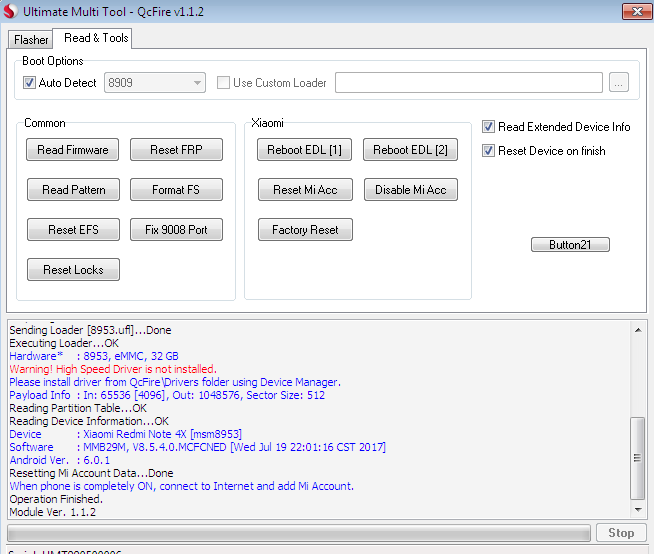654x554 pixels.
Task: Click the log scrollbar up arrow
Action: tap(638, 328)
